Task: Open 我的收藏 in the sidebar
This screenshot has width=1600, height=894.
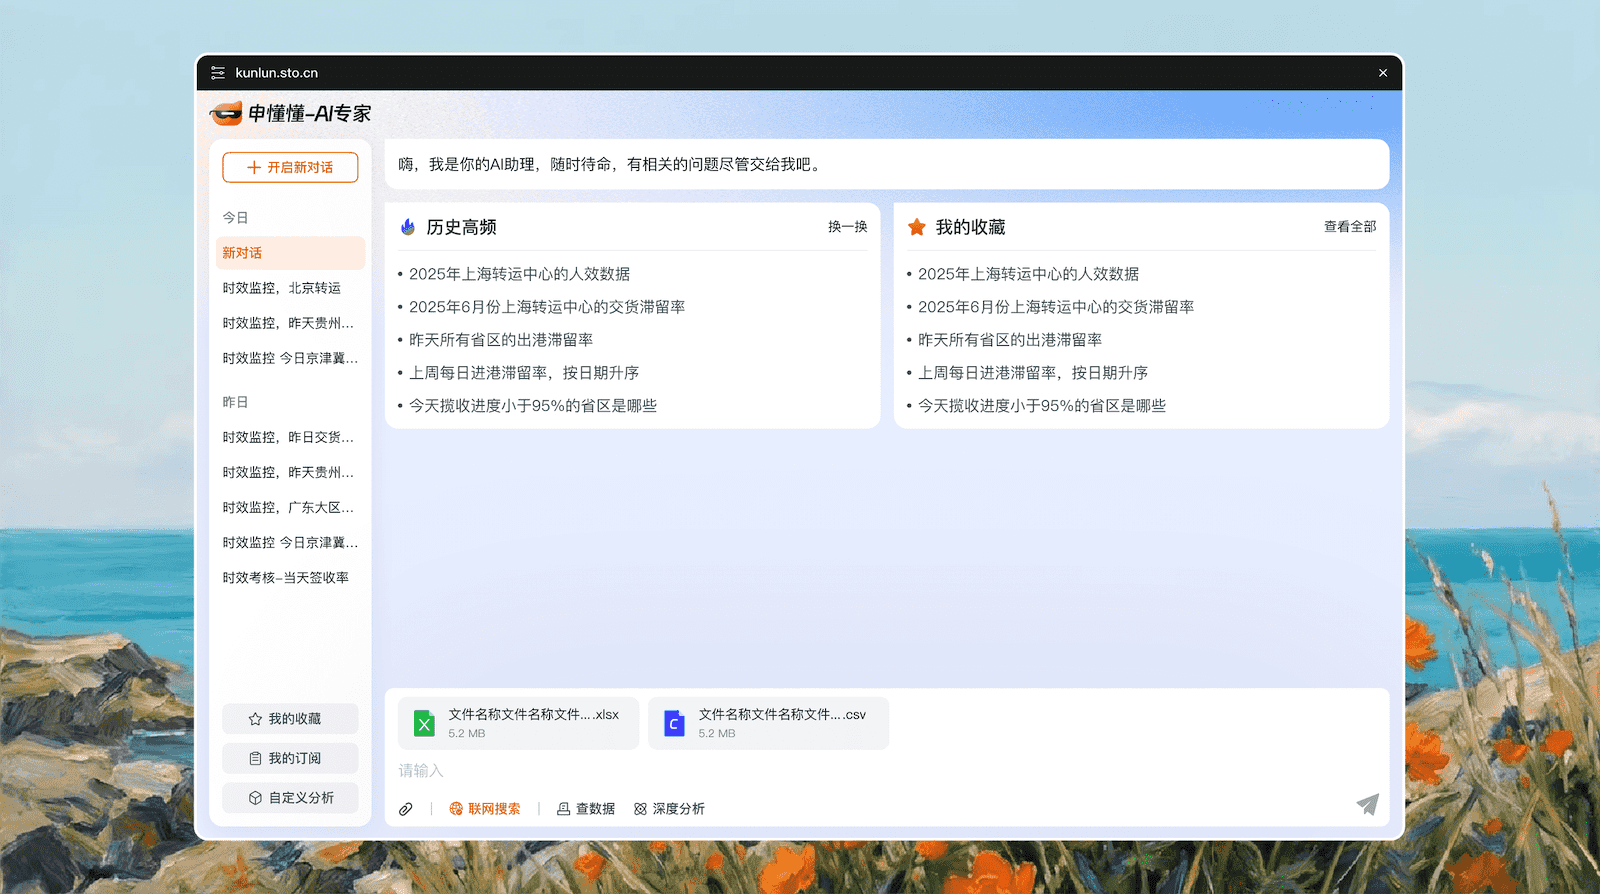Action: (x=290, y=719)
